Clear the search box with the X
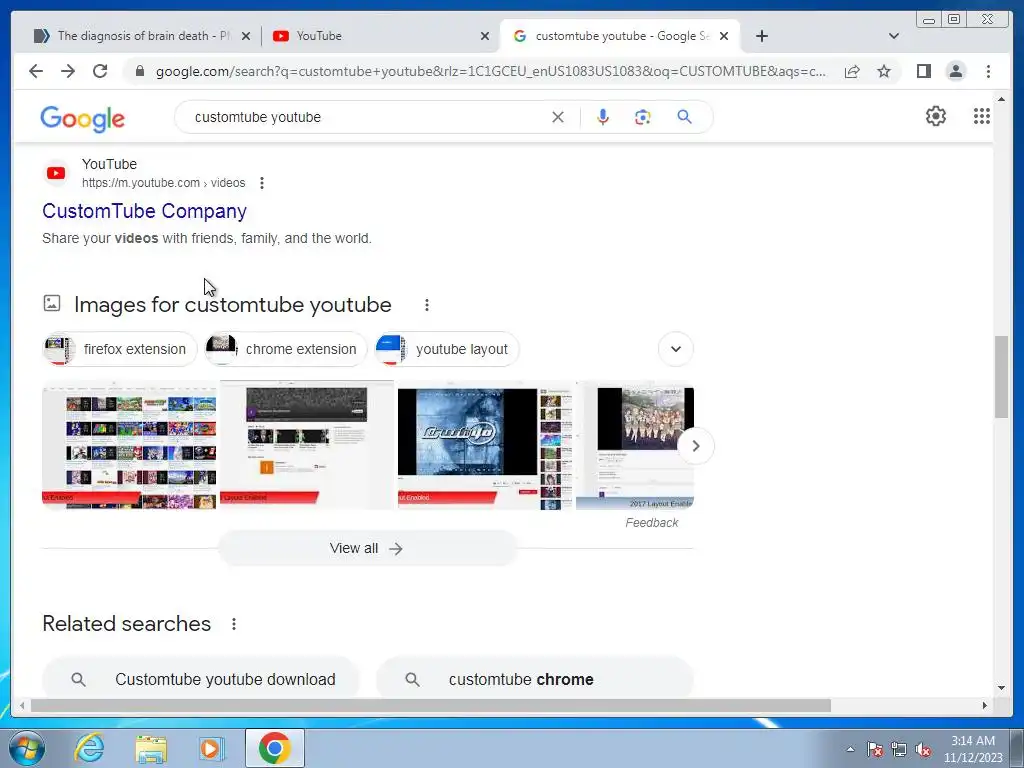The image size is (1024, 768). (x=558, y=117)
